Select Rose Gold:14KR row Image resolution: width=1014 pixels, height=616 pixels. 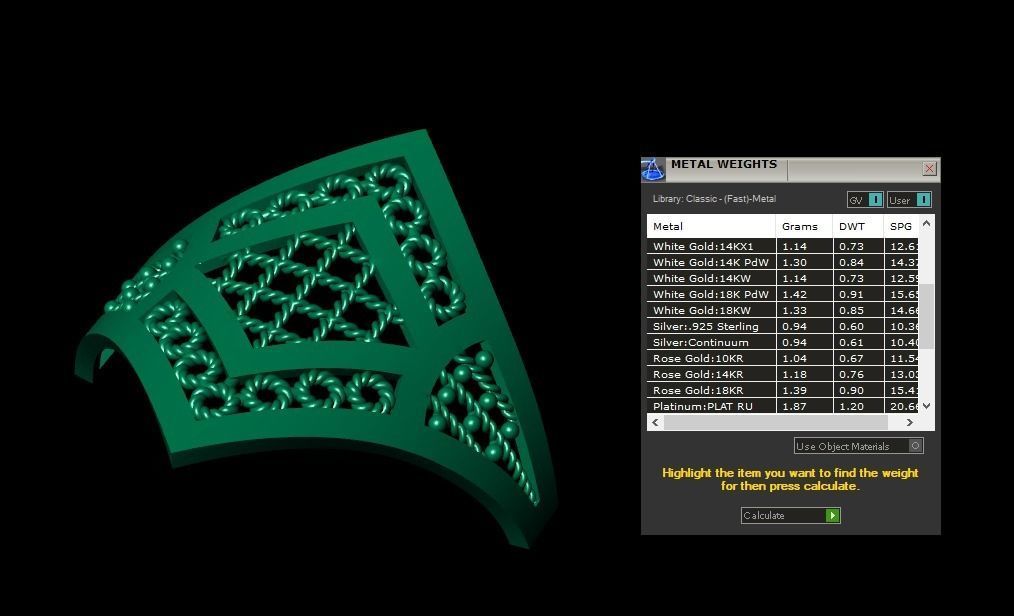[x=782, y=374]
